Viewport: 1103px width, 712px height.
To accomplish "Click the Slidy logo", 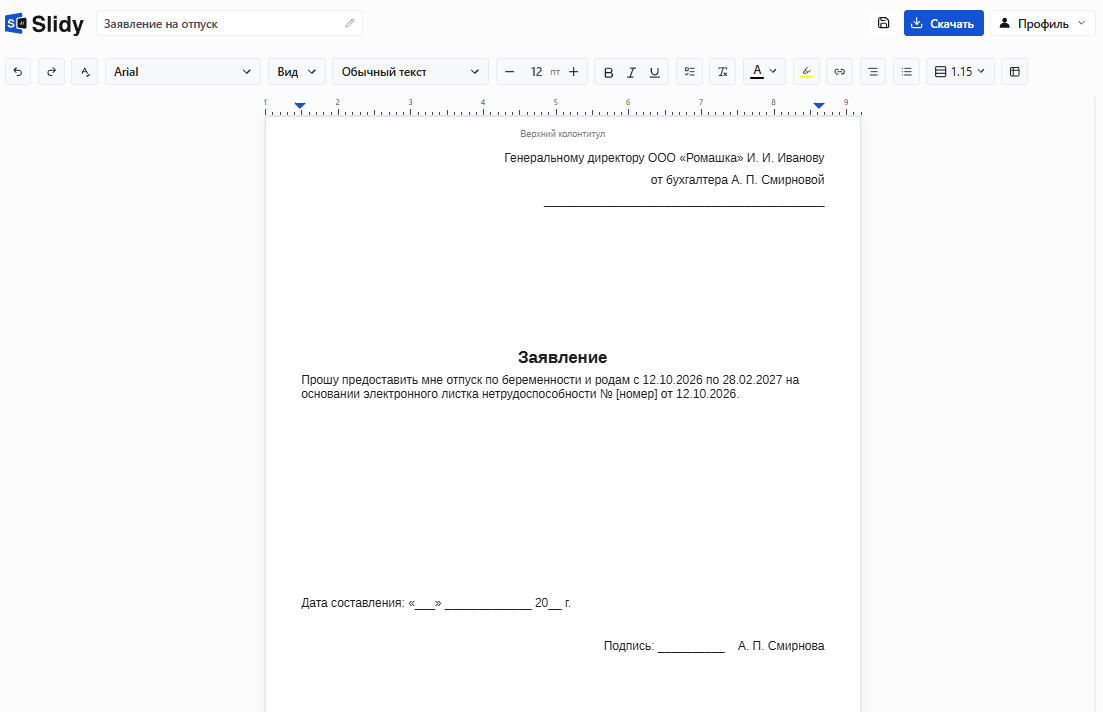I will pos(44,24).
